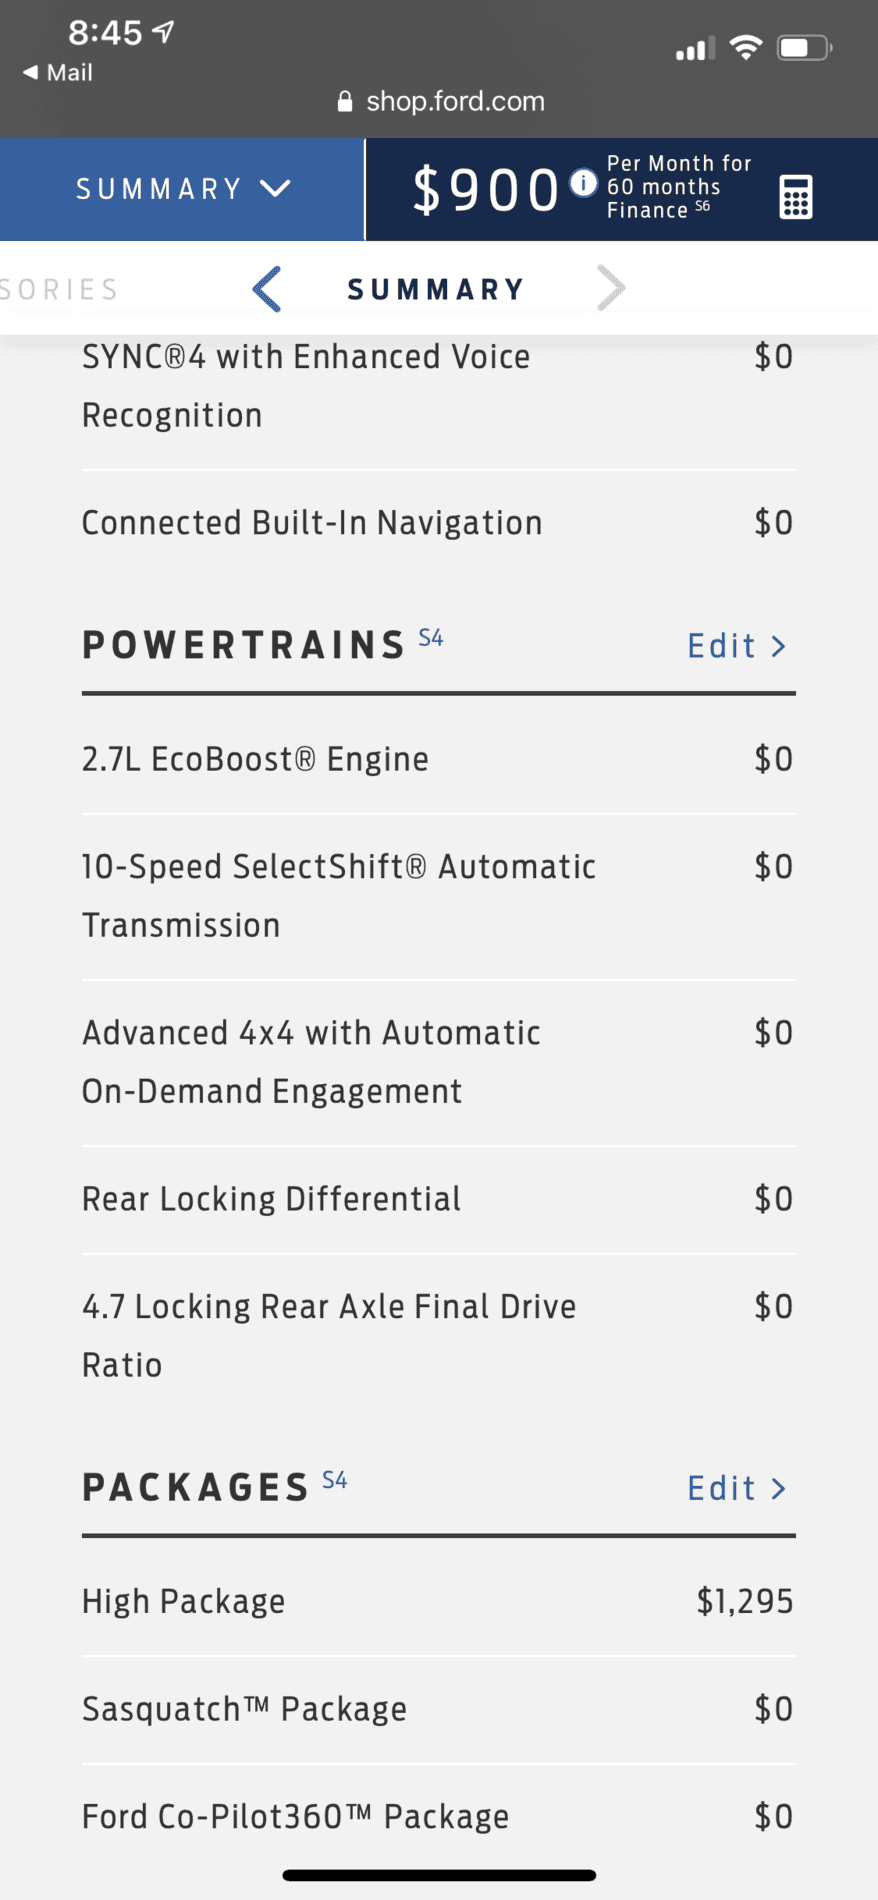The width and height of the screenshot is (878, 1900).
Task: Tap the lock icon beside shop.ford.com
Action: click(x=345, y=101)
